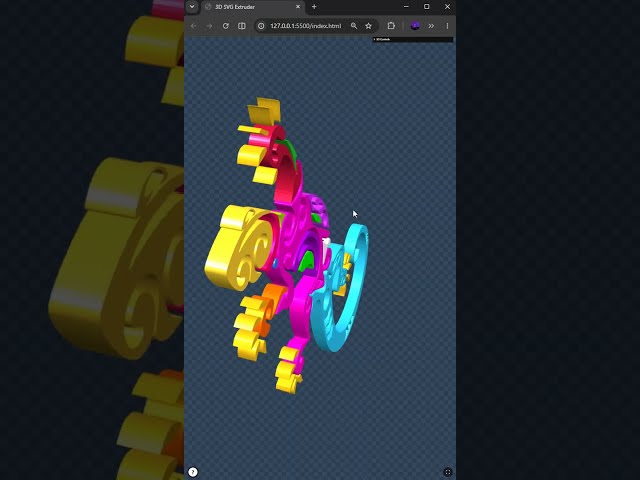
Task: Maximize the browser window
Action: [x=427, y=7]
